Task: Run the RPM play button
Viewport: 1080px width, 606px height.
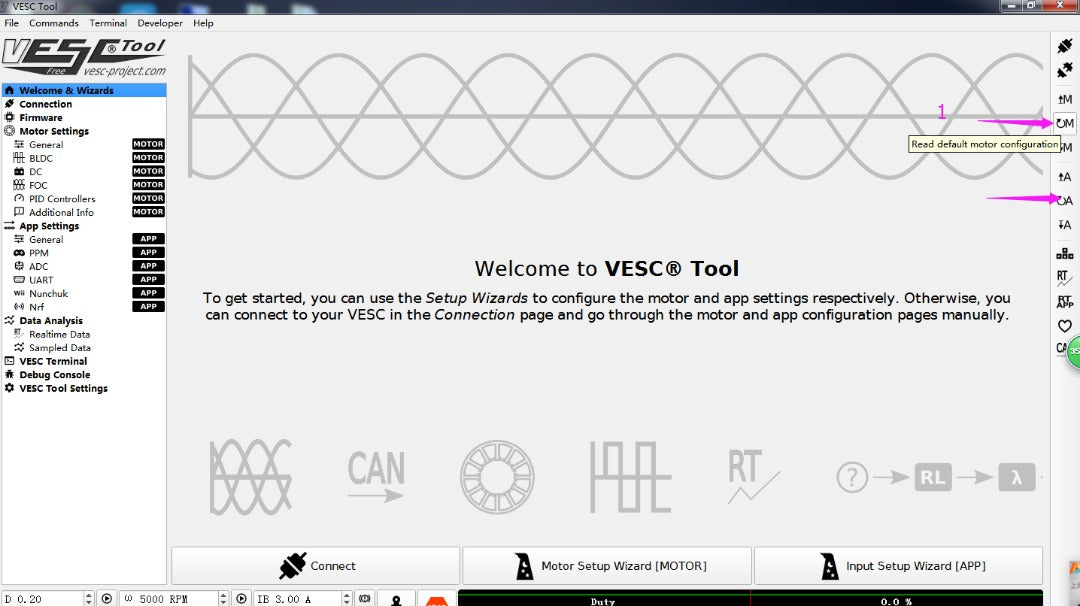Action: (242, 598)
